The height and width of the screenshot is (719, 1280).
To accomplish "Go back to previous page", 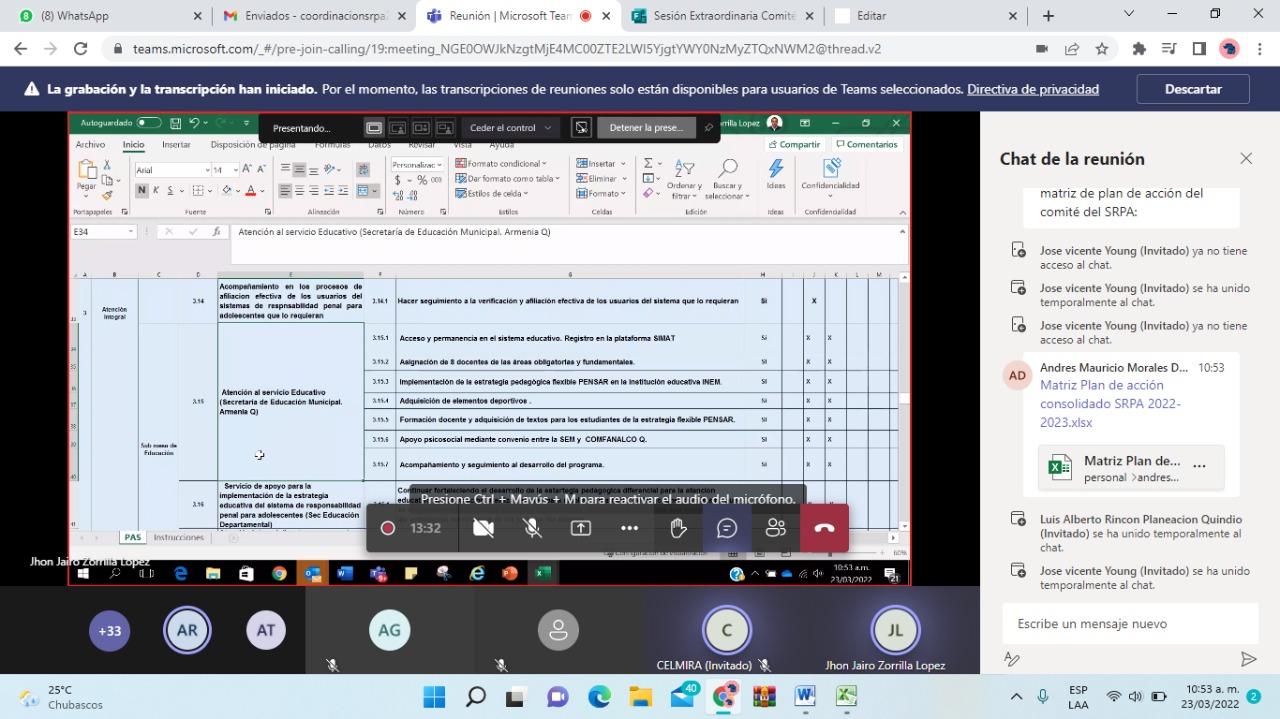I will (x=21, y=49).
